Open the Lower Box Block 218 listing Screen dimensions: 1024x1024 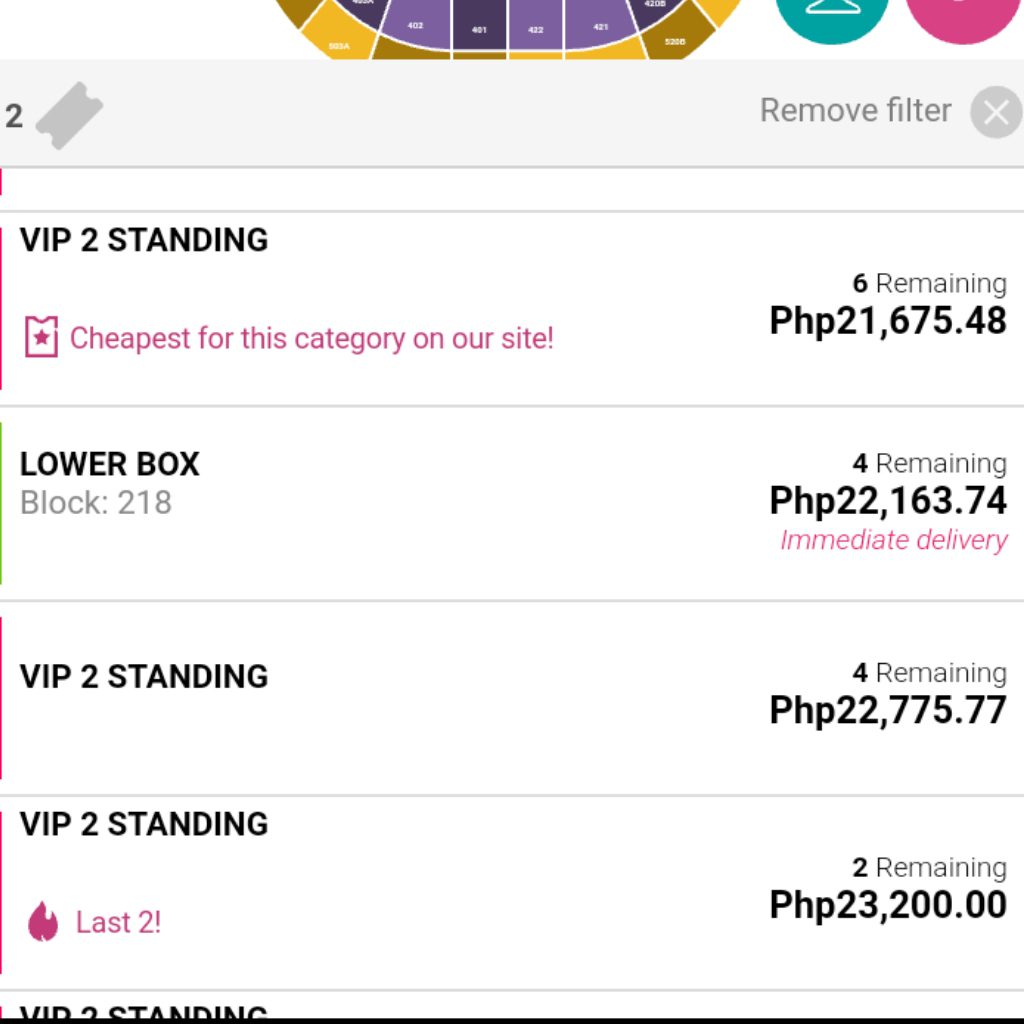click(x=512, y=503)
